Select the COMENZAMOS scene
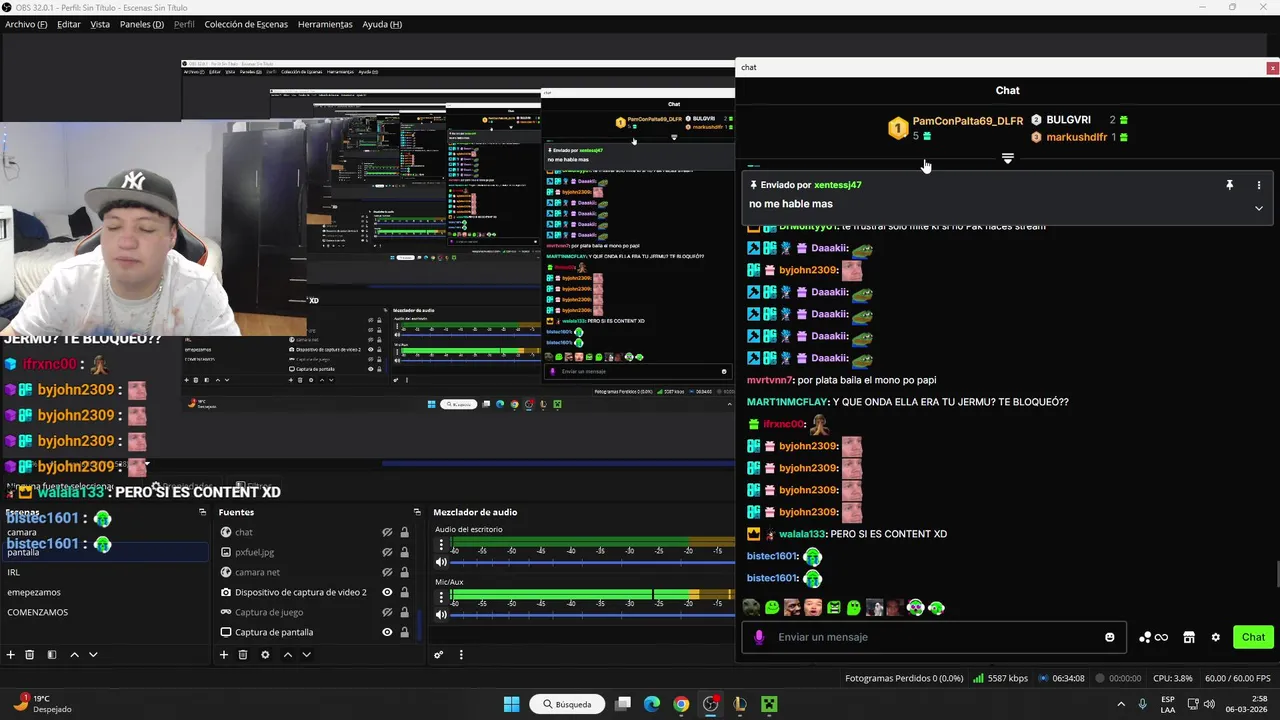1280x720 pixels. tap(105, 612)
